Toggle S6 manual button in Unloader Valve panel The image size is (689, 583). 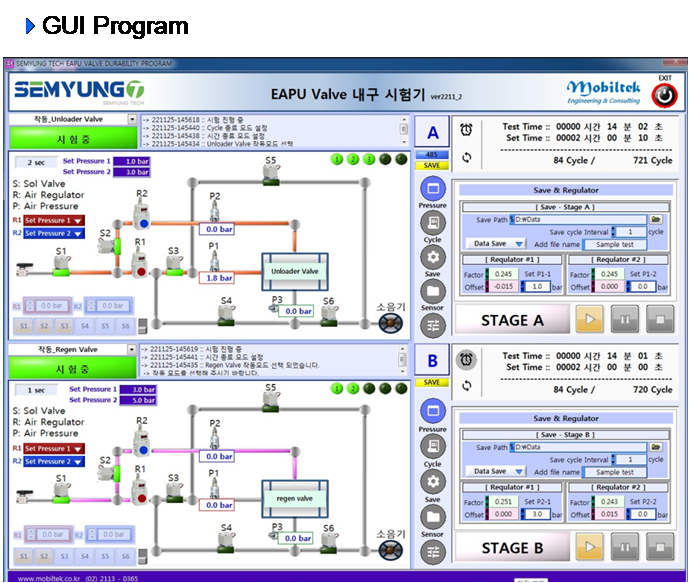click(125, 326)
